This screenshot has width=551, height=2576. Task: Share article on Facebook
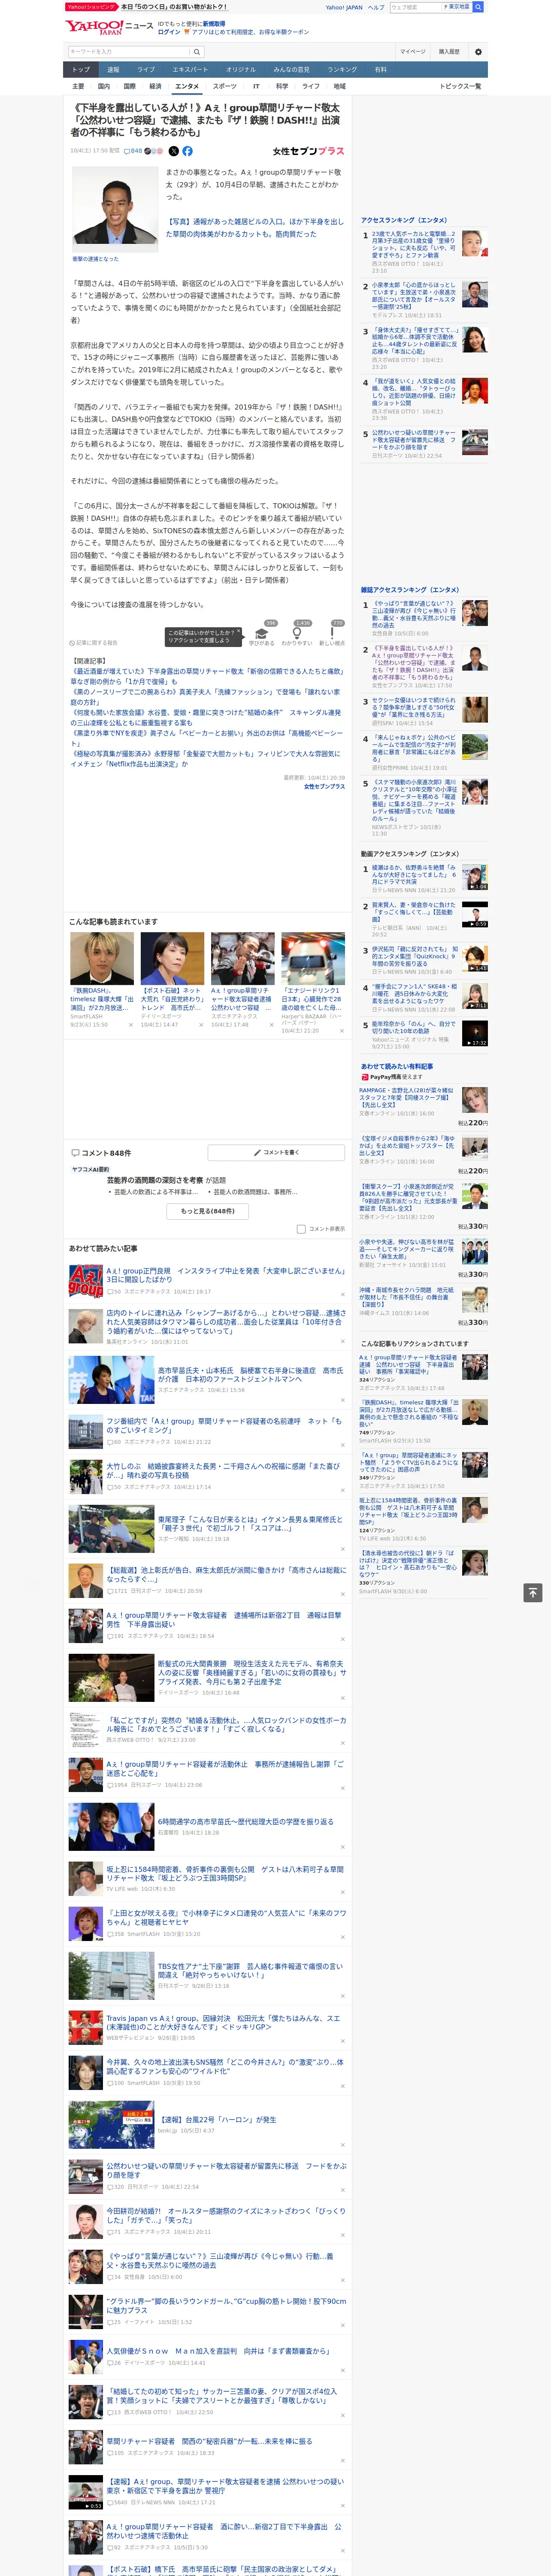(x=187, y=151)
